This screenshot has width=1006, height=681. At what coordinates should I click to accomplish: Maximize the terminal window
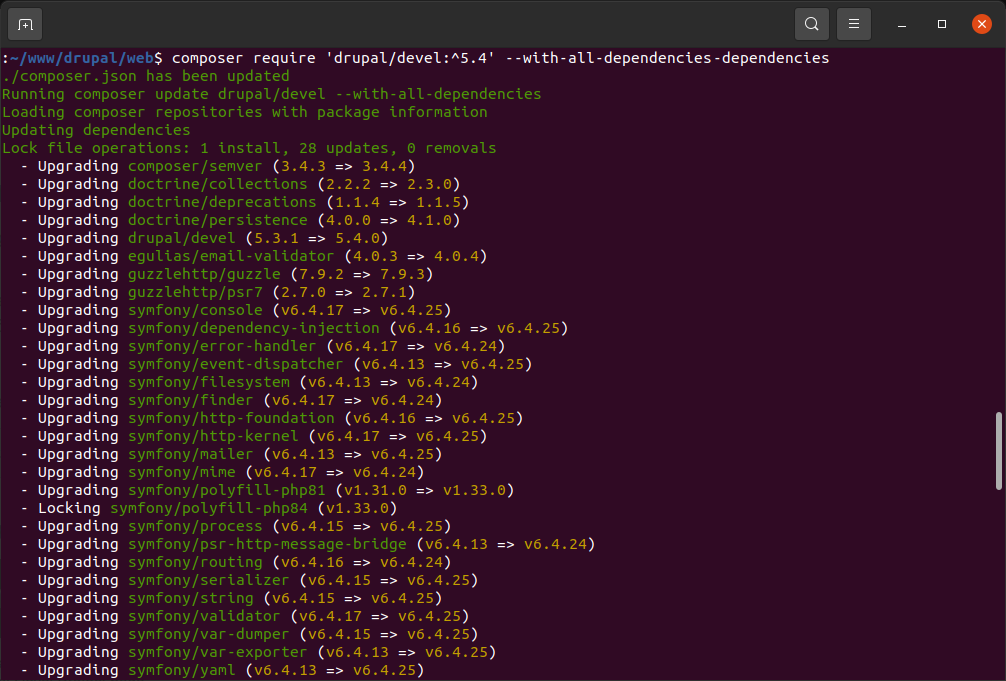point(942,23)
